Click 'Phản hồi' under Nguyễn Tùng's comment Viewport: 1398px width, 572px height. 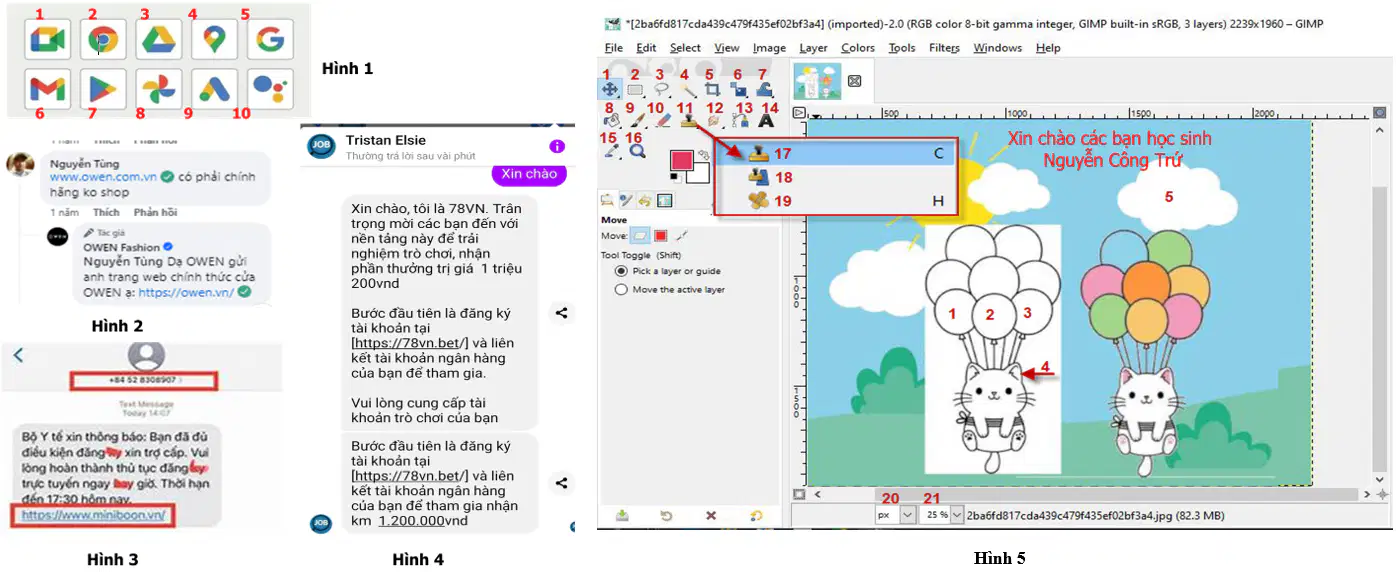point(155,212)
